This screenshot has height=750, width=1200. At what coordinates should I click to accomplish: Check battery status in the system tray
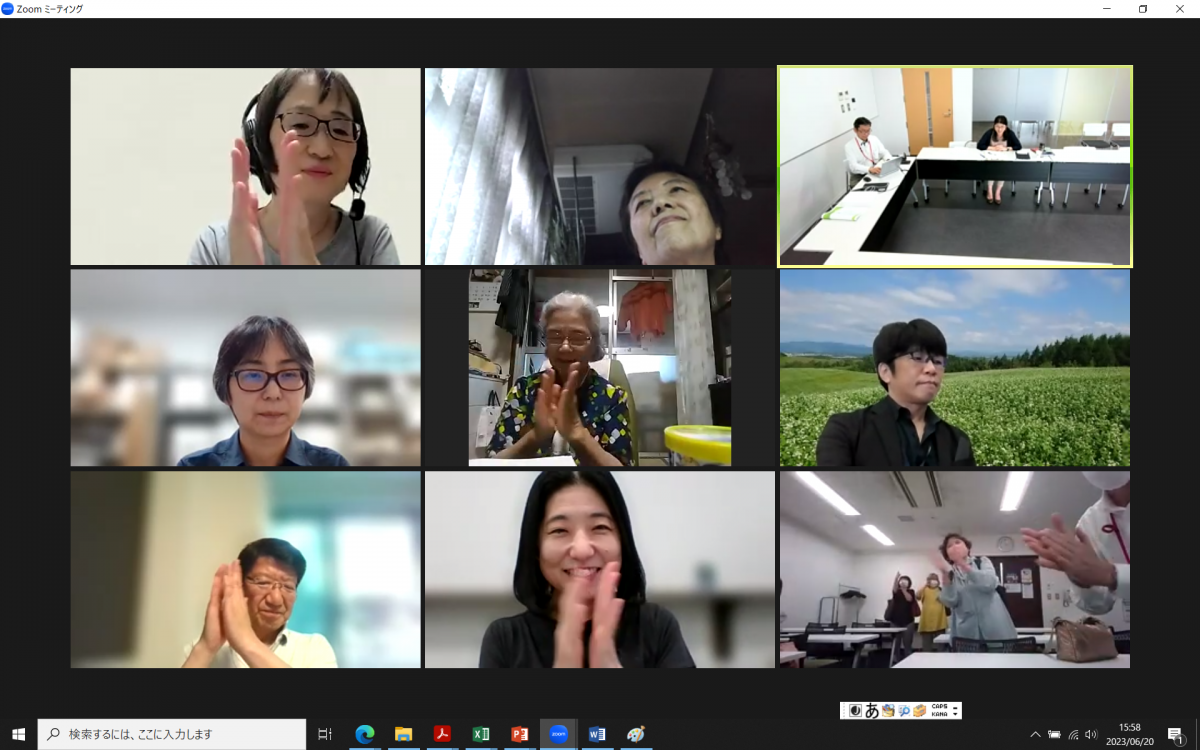coord(1054,734)
